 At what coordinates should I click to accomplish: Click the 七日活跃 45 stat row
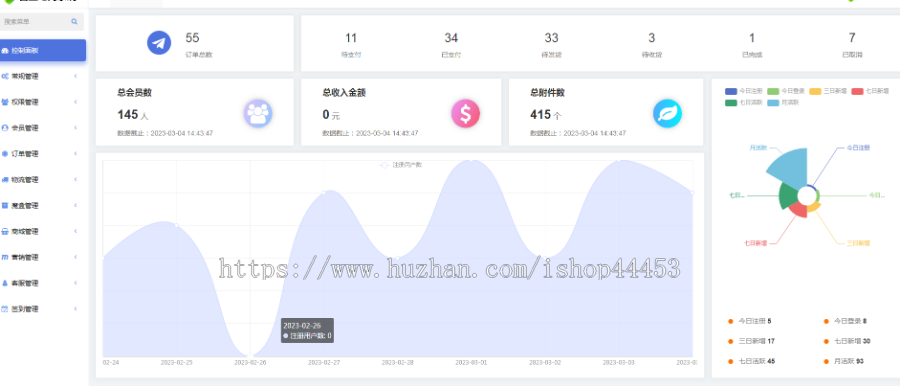point(751,361)
